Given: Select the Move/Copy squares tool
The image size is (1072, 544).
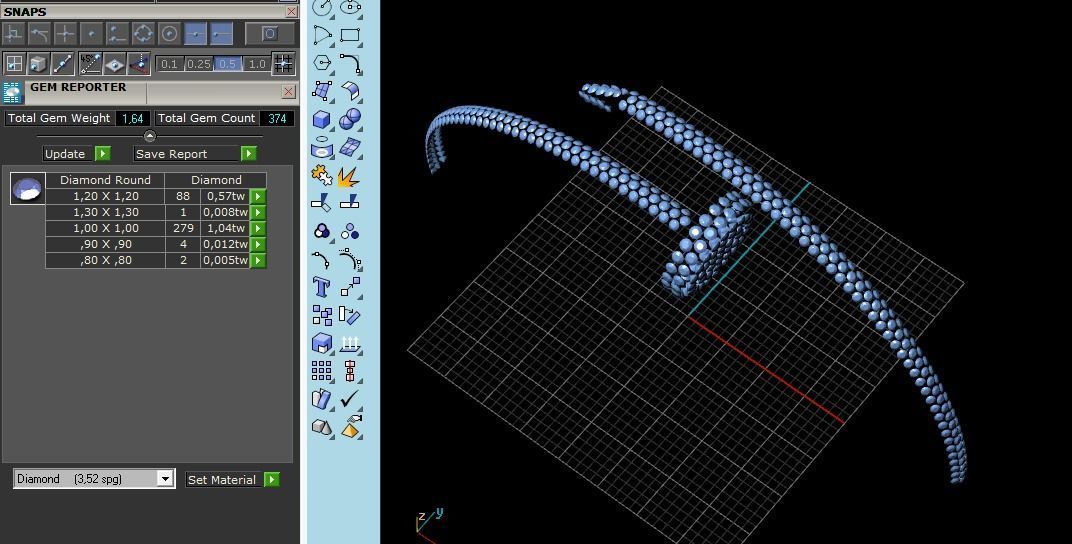Looking at the screenshot, I should [350, 287].
